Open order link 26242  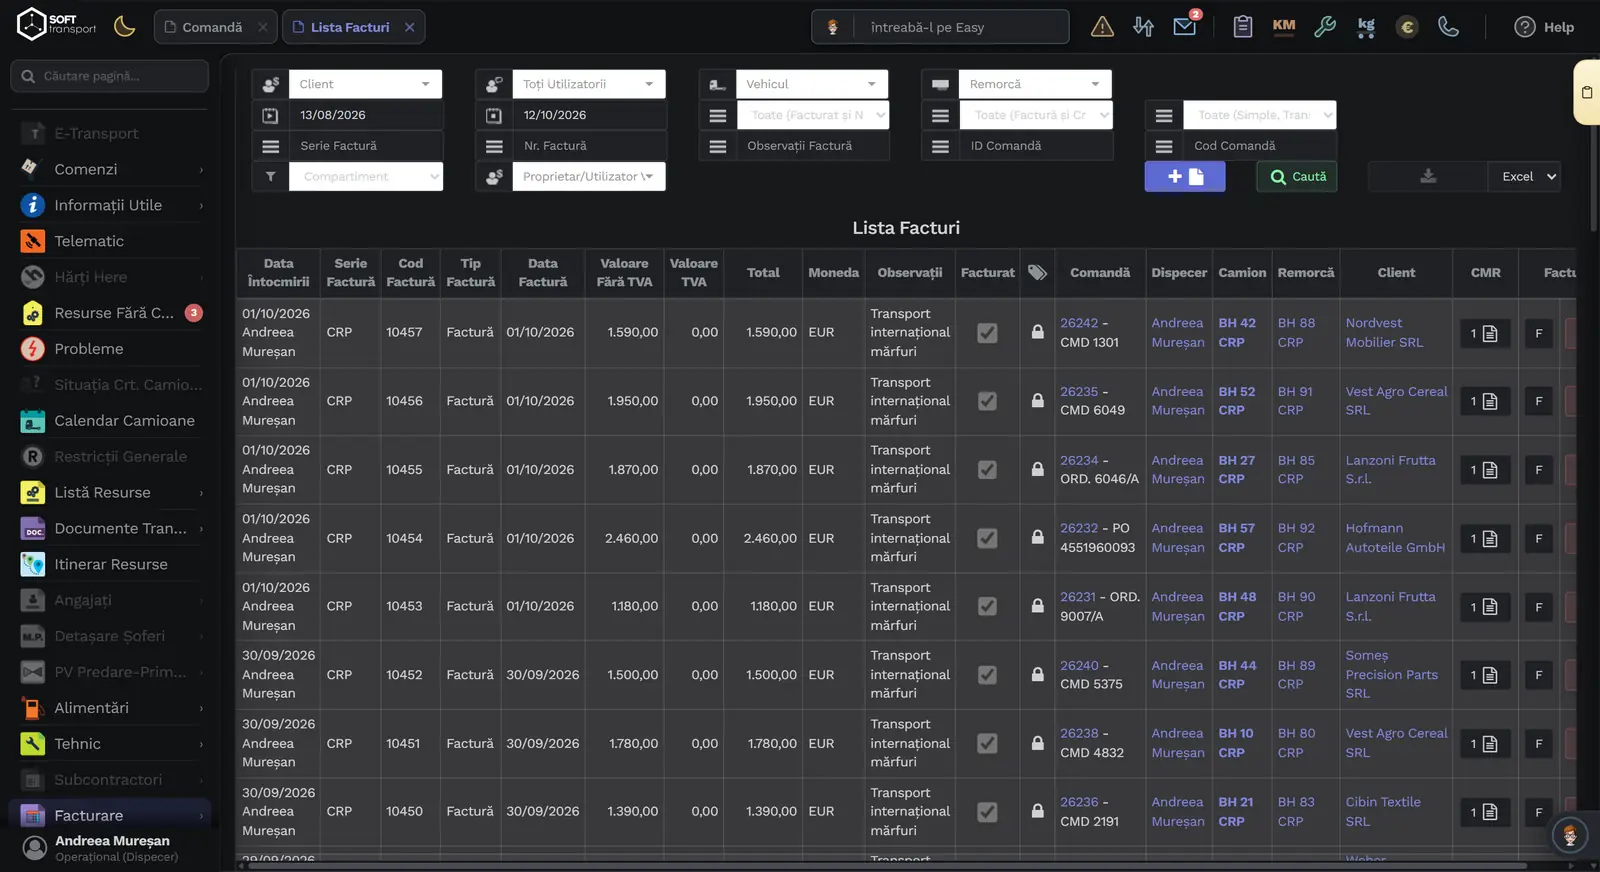click(1079, 323)
